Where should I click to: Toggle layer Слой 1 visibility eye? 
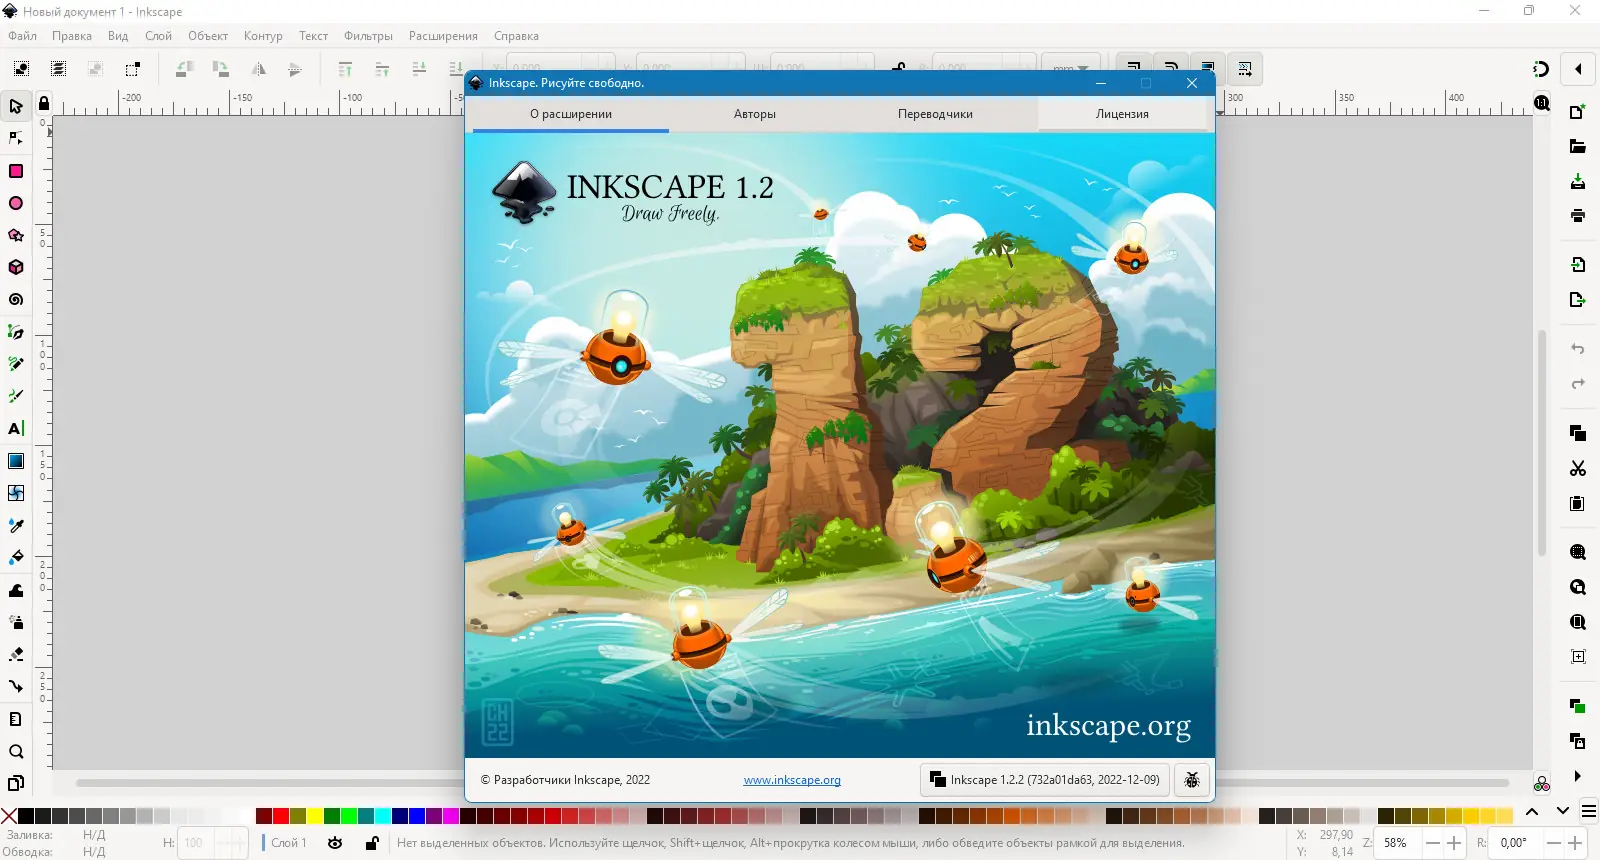335,843
